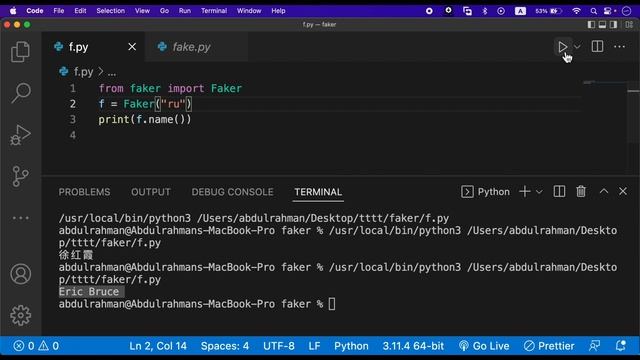Run the Python file with play button
Image resolution: width=640 pixels, height=360 pixels.
pyautogui.click(x=562, y=47)
